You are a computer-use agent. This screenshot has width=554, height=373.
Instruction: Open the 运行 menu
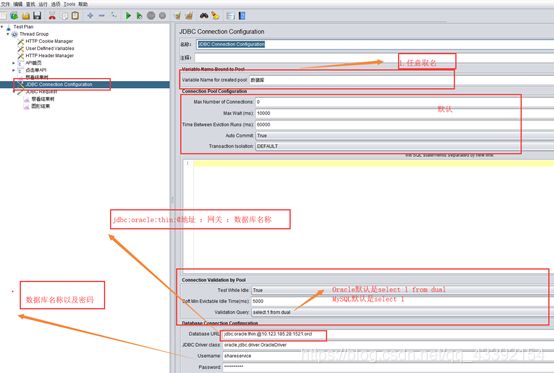(43, 4)
